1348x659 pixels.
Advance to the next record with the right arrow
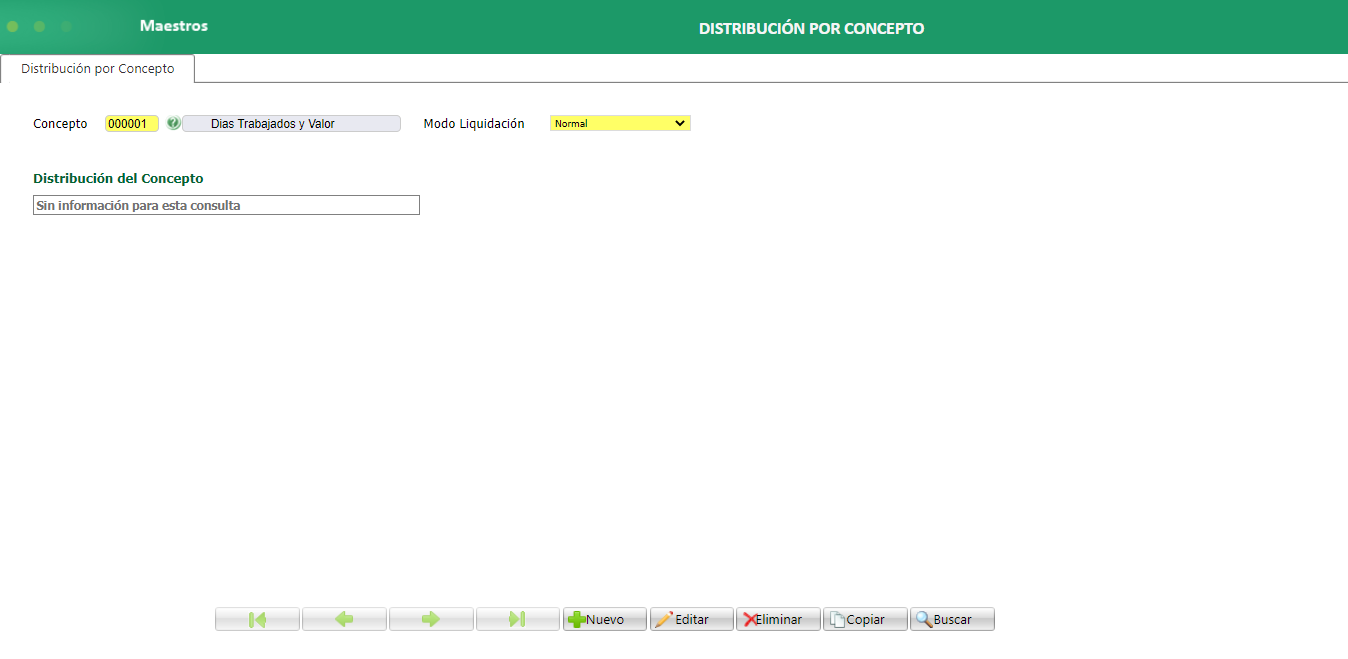(431, 618)
